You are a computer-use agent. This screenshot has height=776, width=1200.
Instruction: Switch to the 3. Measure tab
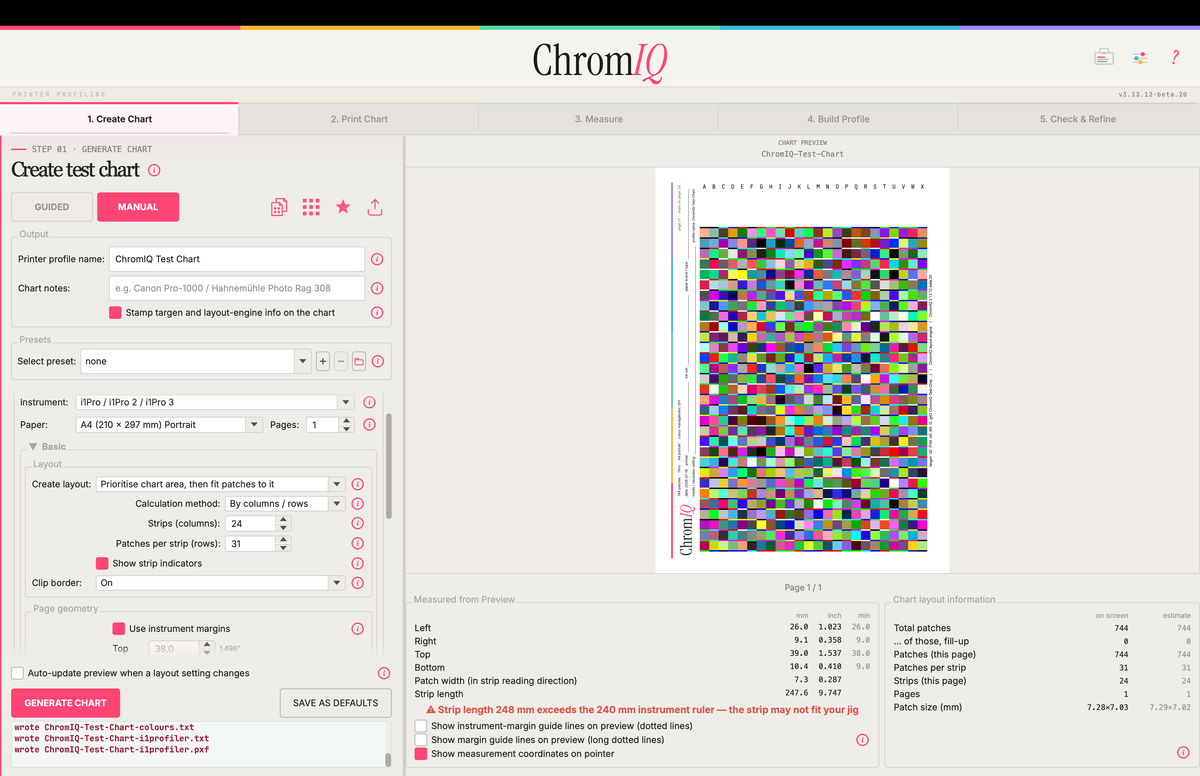(598, 119)
